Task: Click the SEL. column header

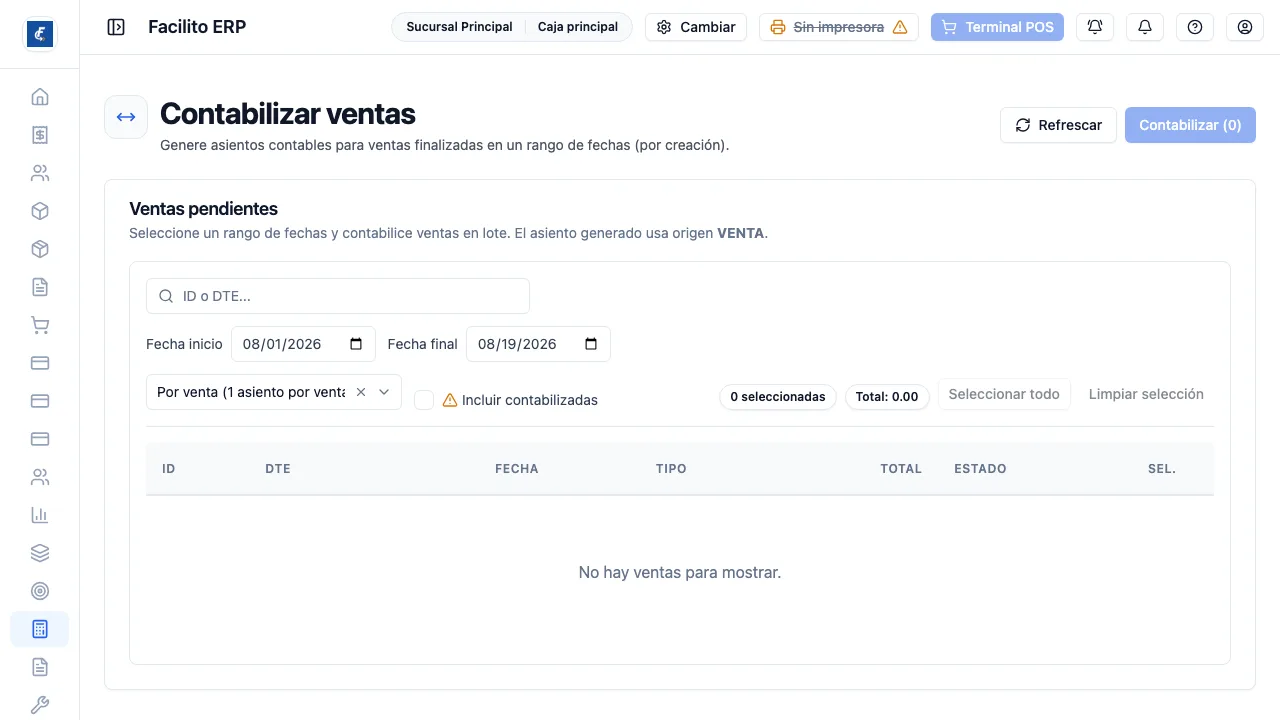Action: [1162, 468]
